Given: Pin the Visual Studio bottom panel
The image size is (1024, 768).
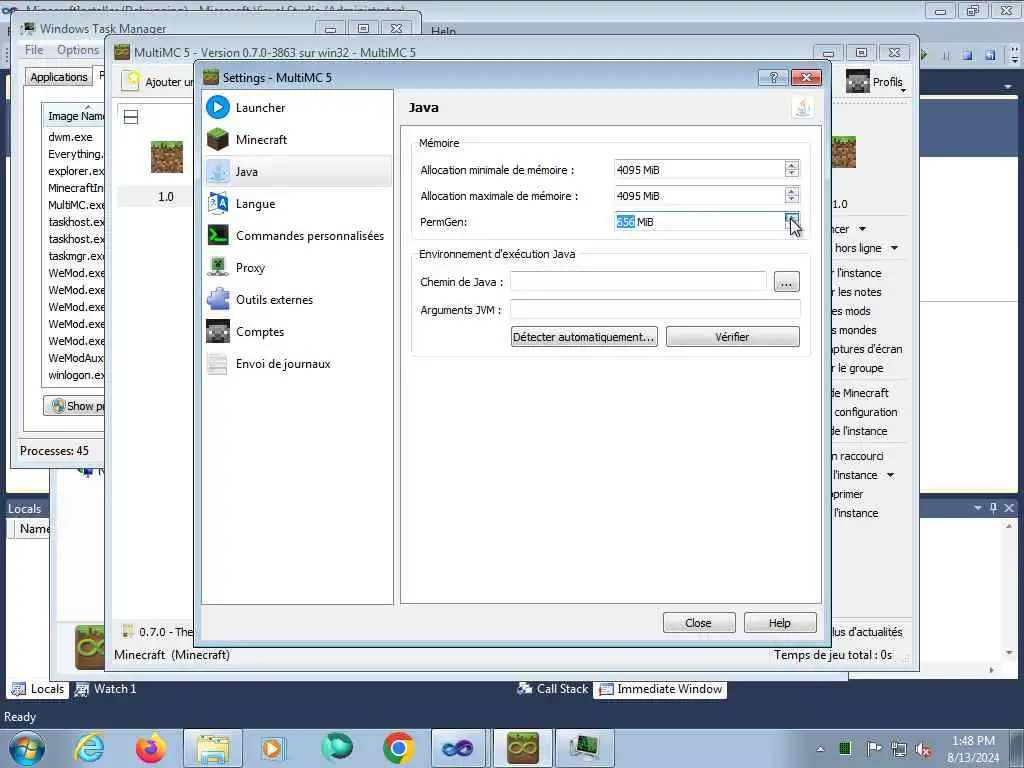Looking at the screenshot, I should coord(993,508).
